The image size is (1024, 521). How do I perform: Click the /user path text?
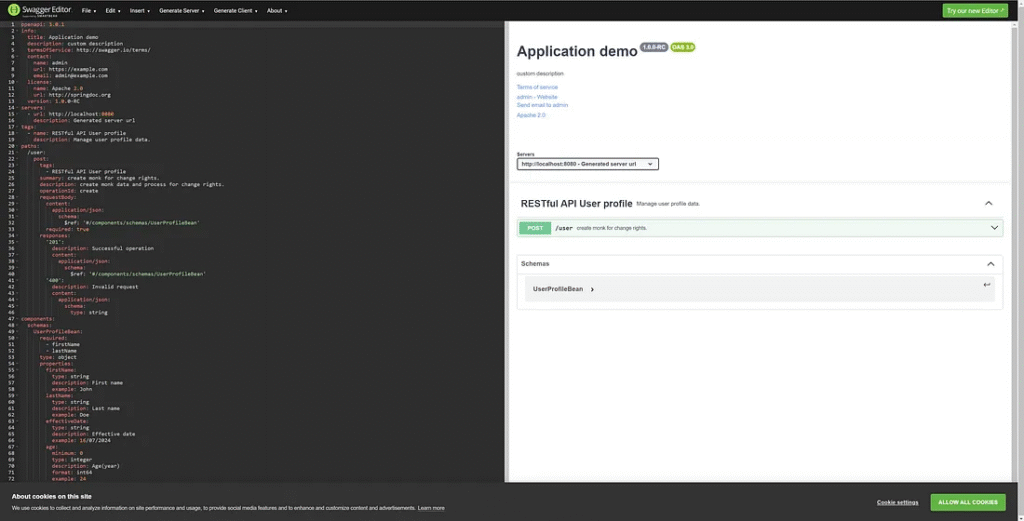(x=564, y=228)
